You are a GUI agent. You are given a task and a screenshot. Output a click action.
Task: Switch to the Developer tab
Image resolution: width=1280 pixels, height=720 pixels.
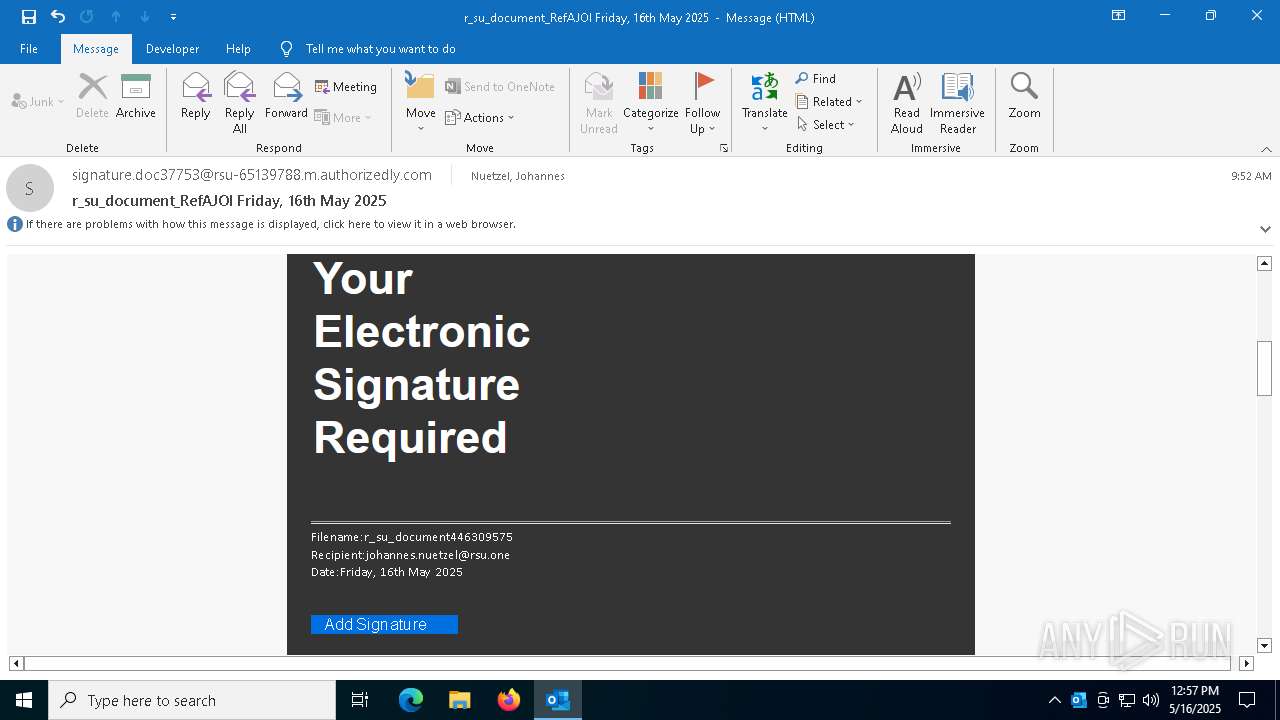(x=172, y=49)
